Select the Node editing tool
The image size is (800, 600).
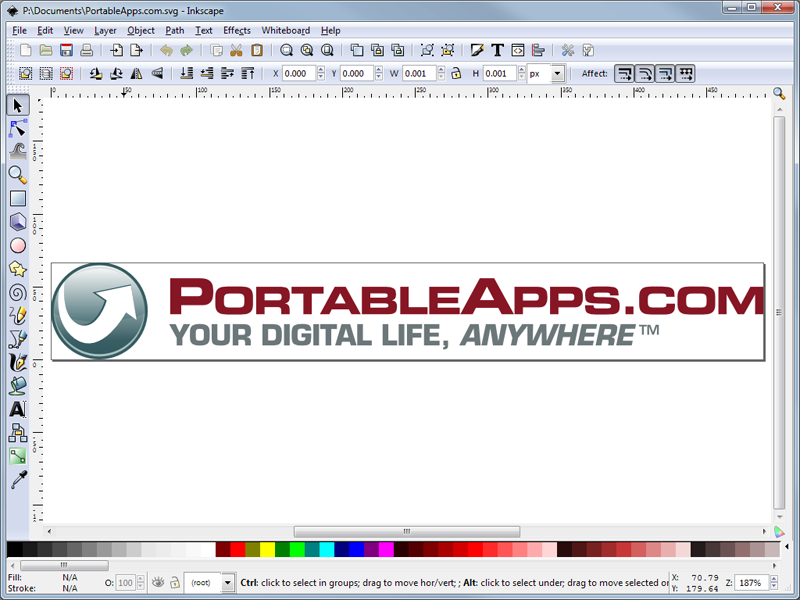[17, 129]
